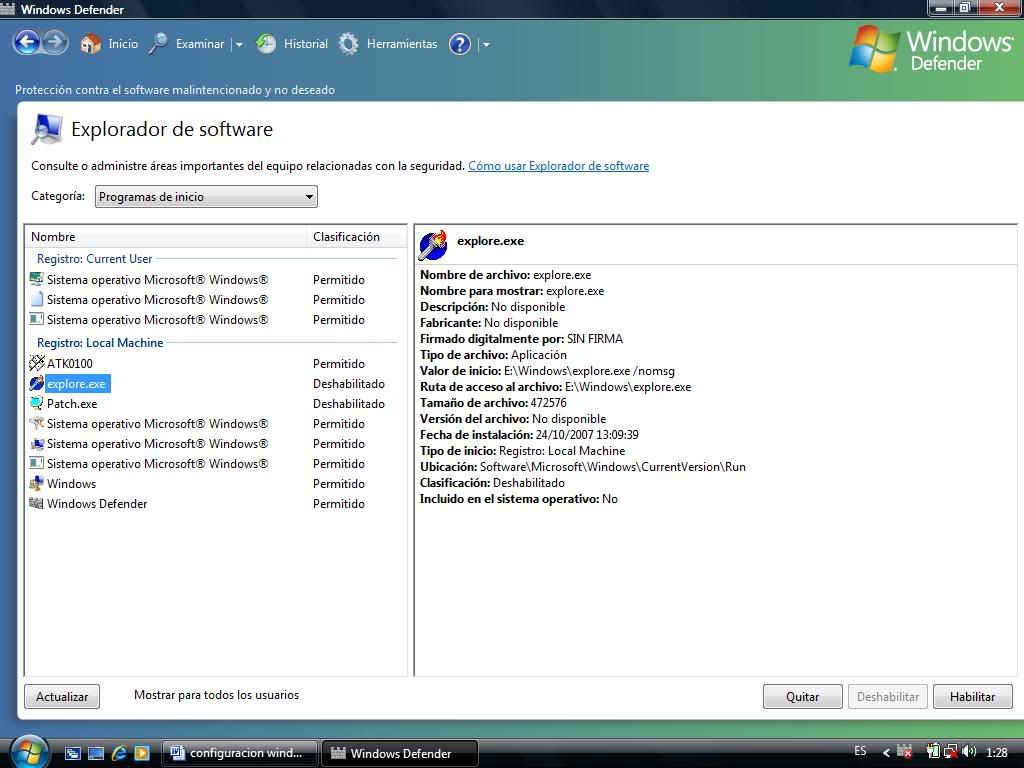Click the Valor de inicio line with /nomsg
Image resolution: width=1024 pixels, height=768 pixels.
(547, 371)
